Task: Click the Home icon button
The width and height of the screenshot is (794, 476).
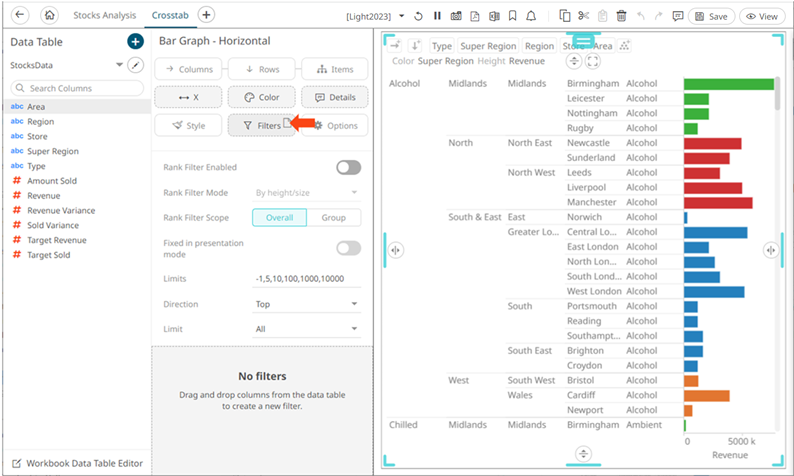Action: pos(50,16)
